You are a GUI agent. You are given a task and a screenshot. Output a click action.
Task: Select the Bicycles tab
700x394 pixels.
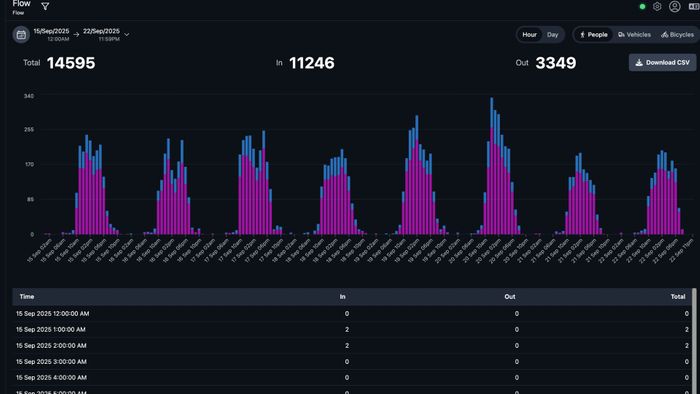pyautogui.click(x=677, y=35)
